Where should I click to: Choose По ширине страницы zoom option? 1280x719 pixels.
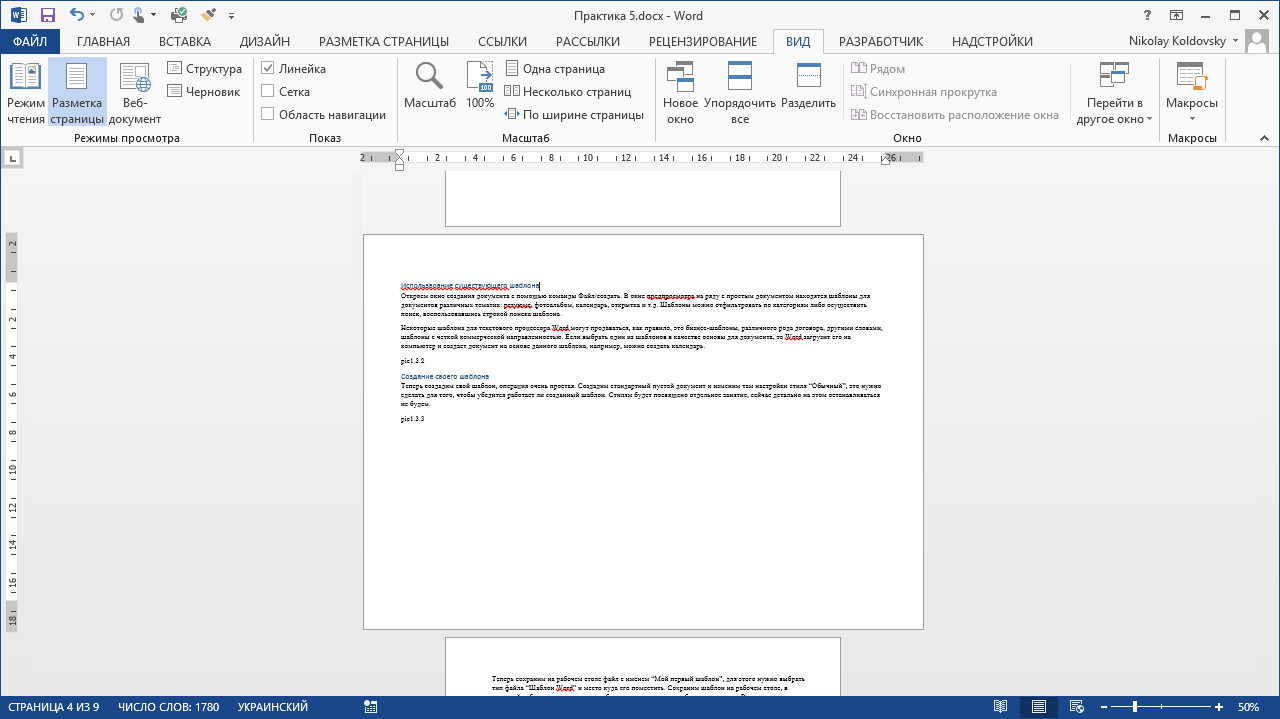click(x=574, y=115)
